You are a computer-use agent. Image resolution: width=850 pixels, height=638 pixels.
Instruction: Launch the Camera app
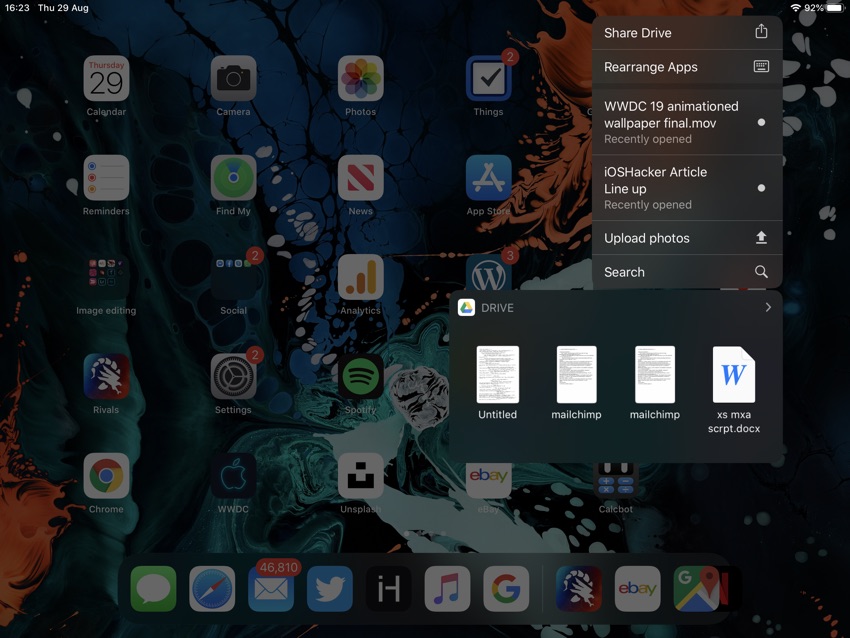(233, 79)
